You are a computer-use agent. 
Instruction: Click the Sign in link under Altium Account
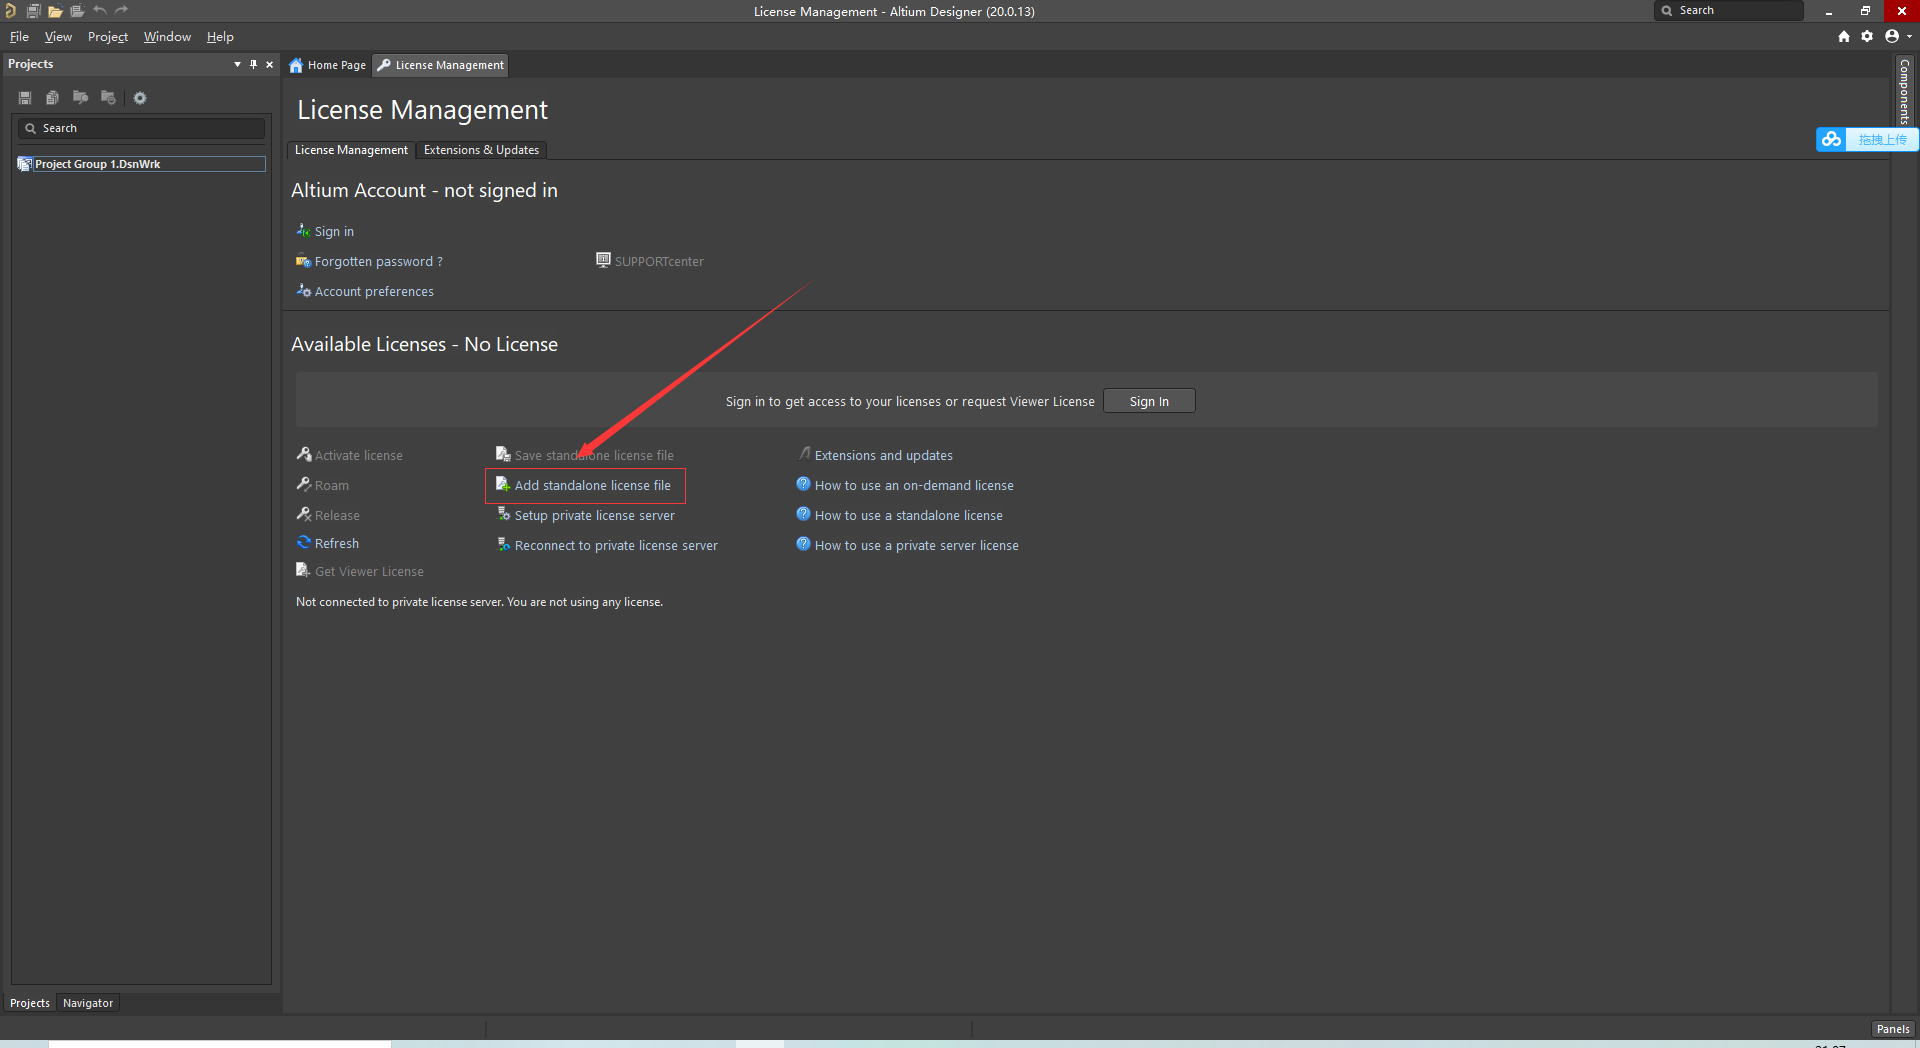(334, 231)
